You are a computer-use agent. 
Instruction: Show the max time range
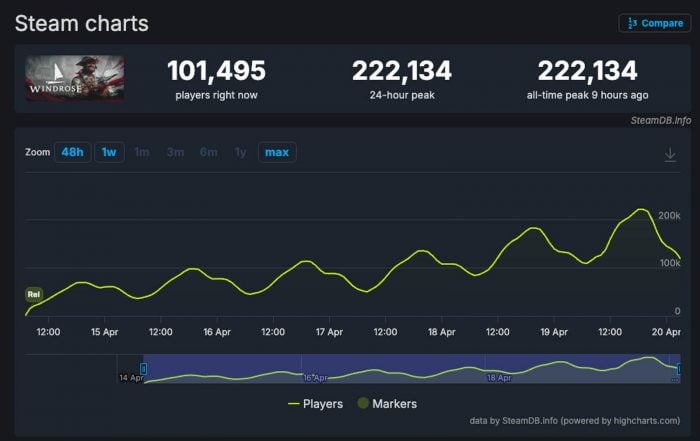pos(277,152)
